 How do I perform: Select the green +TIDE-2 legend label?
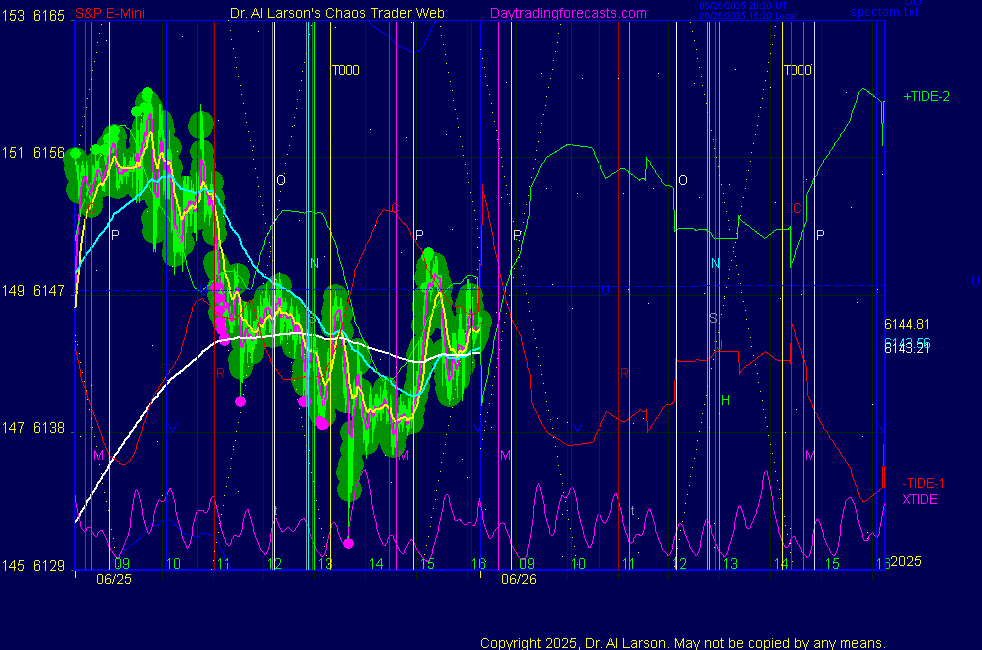[926, 96]
